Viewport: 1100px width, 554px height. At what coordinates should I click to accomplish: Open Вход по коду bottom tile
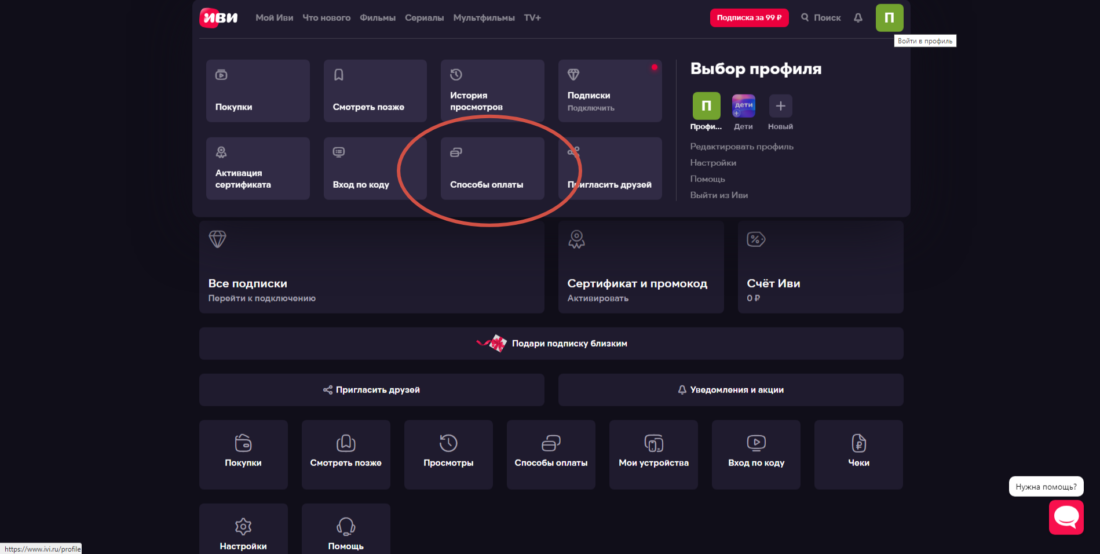tap(756, 454)
